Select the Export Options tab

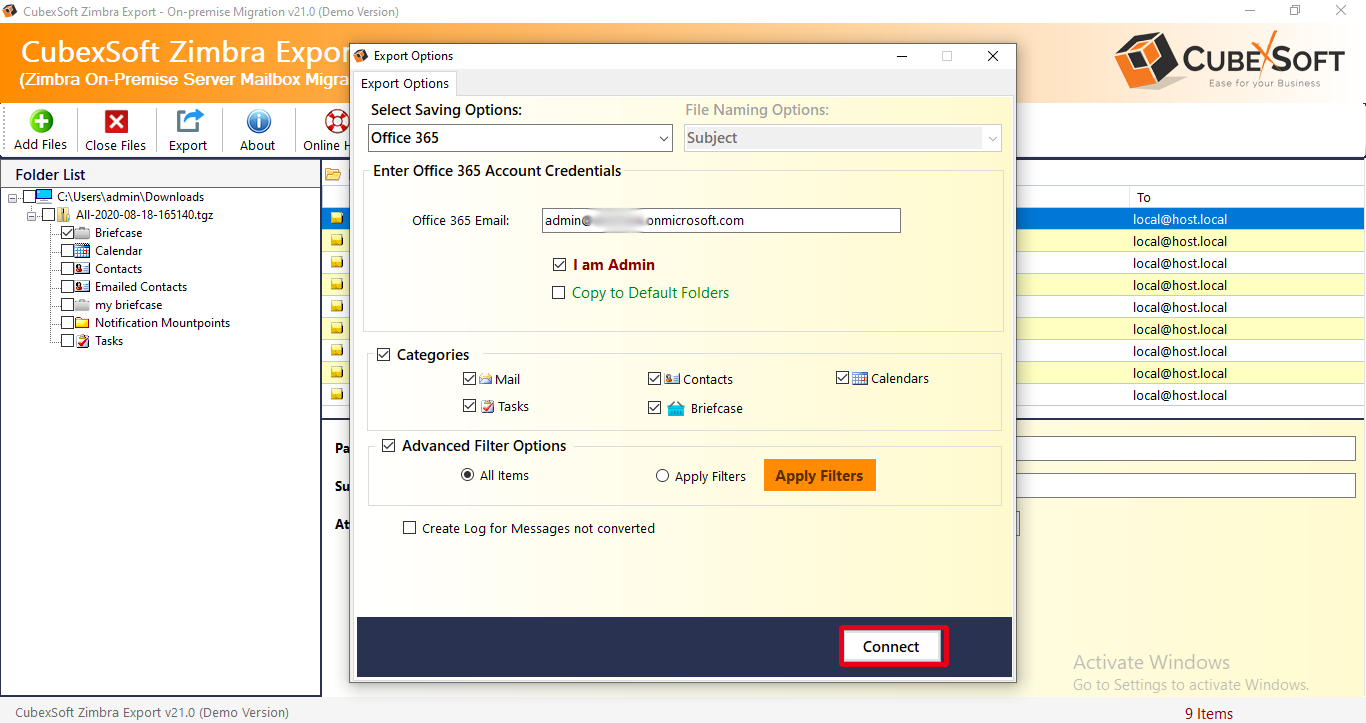point(406,84)
